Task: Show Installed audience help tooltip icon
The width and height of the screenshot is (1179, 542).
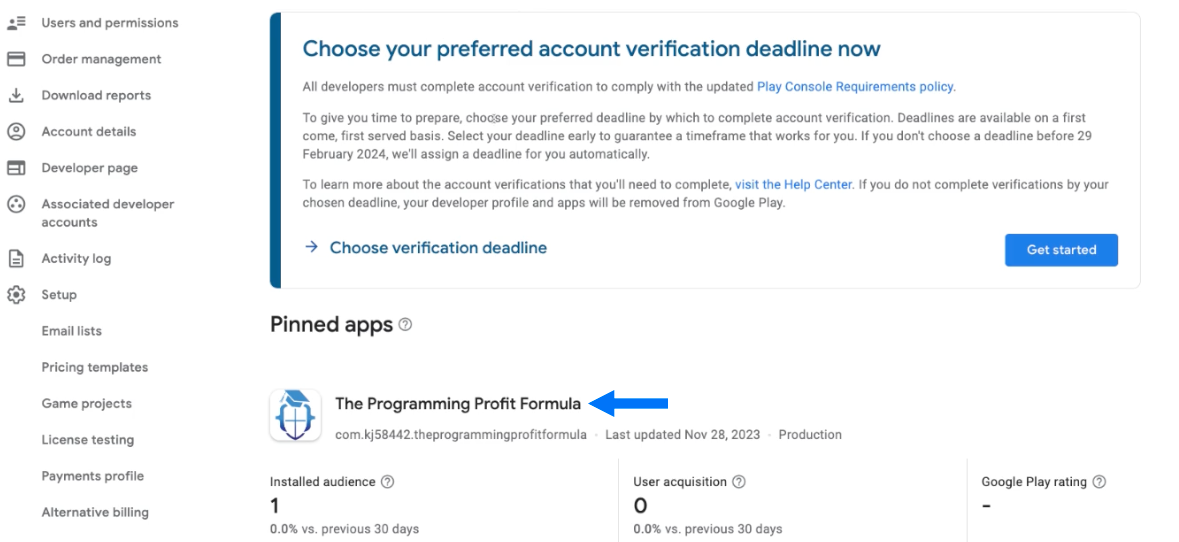Action: (388, 482)
